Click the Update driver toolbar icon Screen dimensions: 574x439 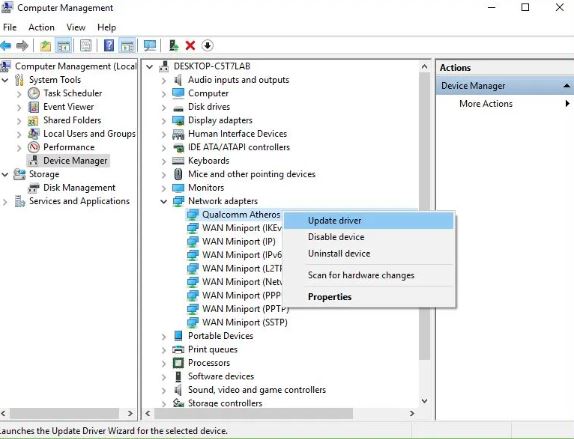pyautogui.click(x=174, y=46)
